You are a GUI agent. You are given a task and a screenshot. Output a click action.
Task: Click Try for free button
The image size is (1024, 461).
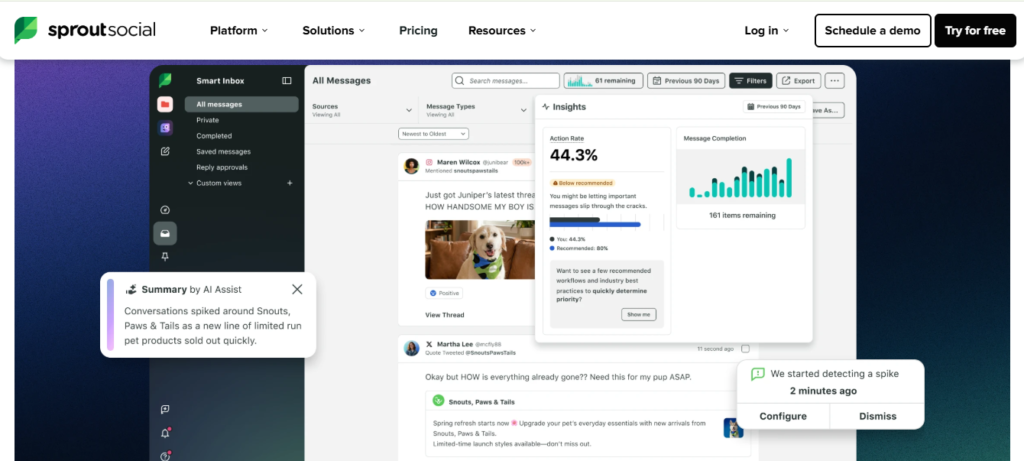coord(975,31)
